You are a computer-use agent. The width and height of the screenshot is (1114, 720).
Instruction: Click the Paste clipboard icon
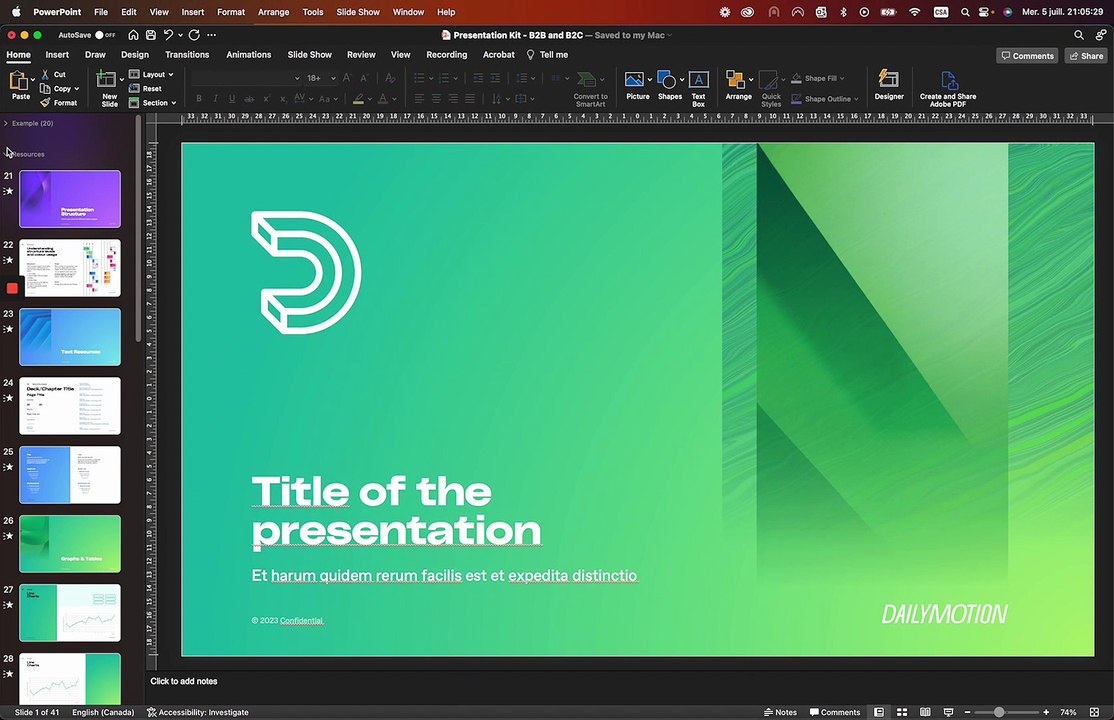coord(18,80)
